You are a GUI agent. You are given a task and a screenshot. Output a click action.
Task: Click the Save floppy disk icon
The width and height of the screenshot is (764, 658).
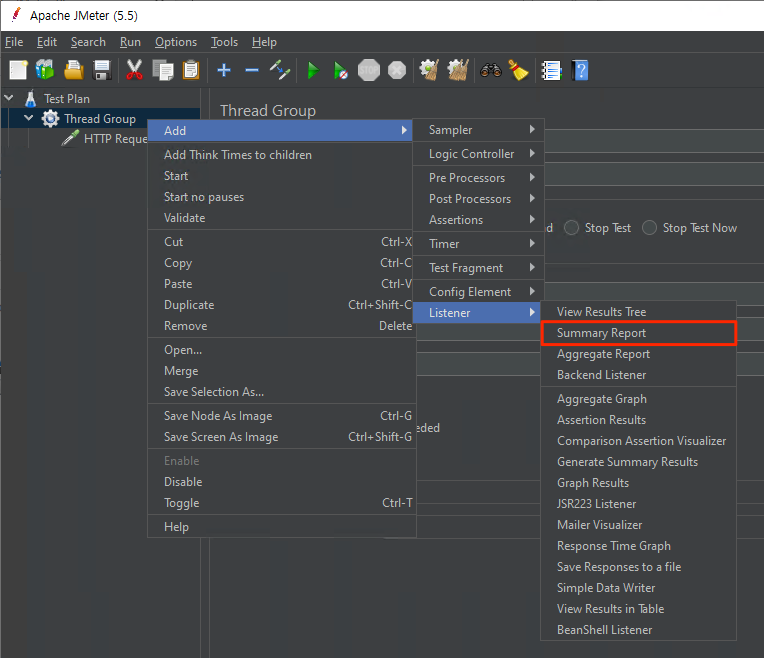click(102, 70)
